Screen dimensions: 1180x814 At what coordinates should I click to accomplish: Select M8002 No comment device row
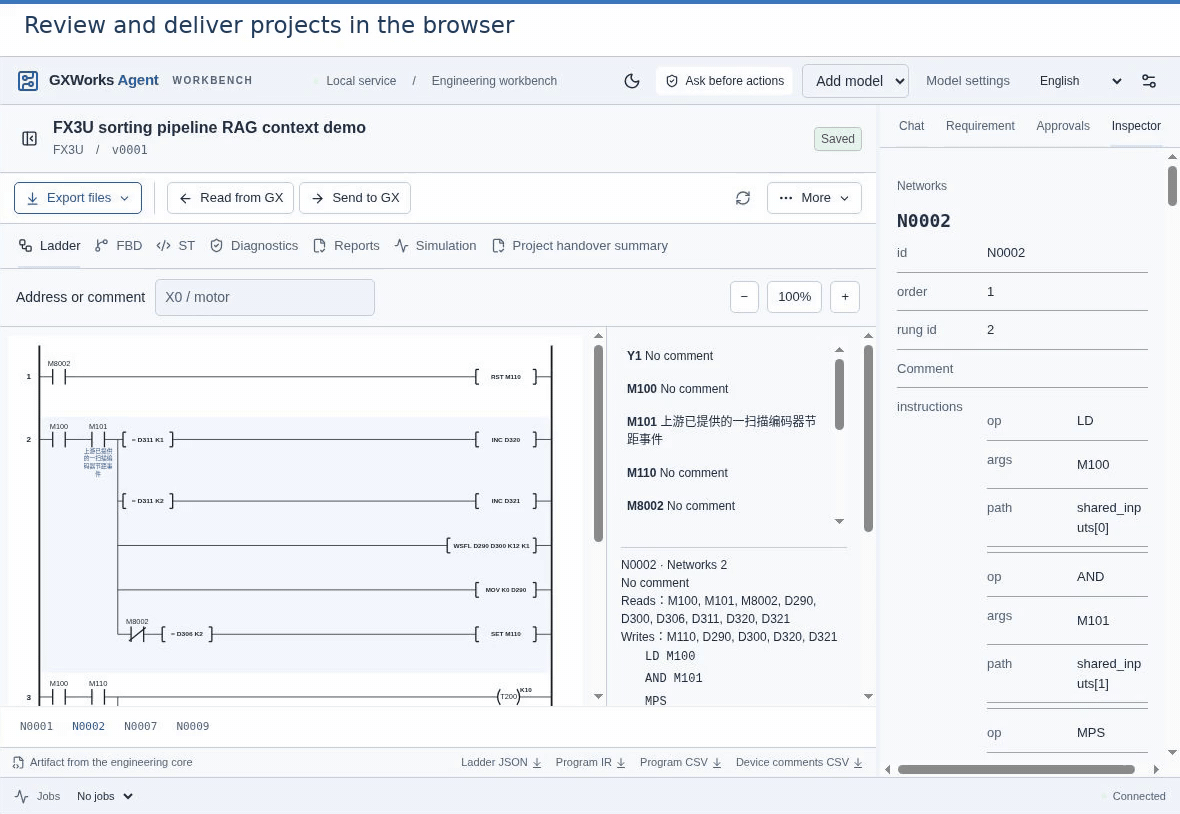click(681, 506)
